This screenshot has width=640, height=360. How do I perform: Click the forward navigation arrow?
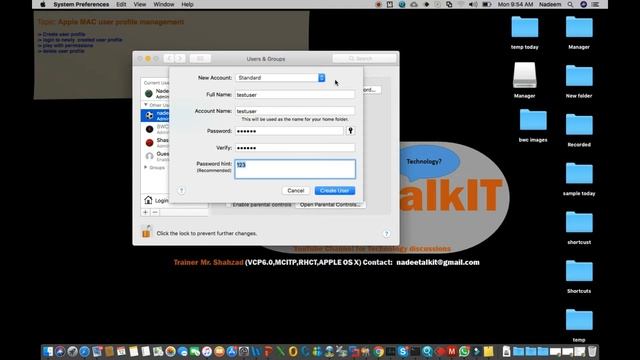[180, 59]
